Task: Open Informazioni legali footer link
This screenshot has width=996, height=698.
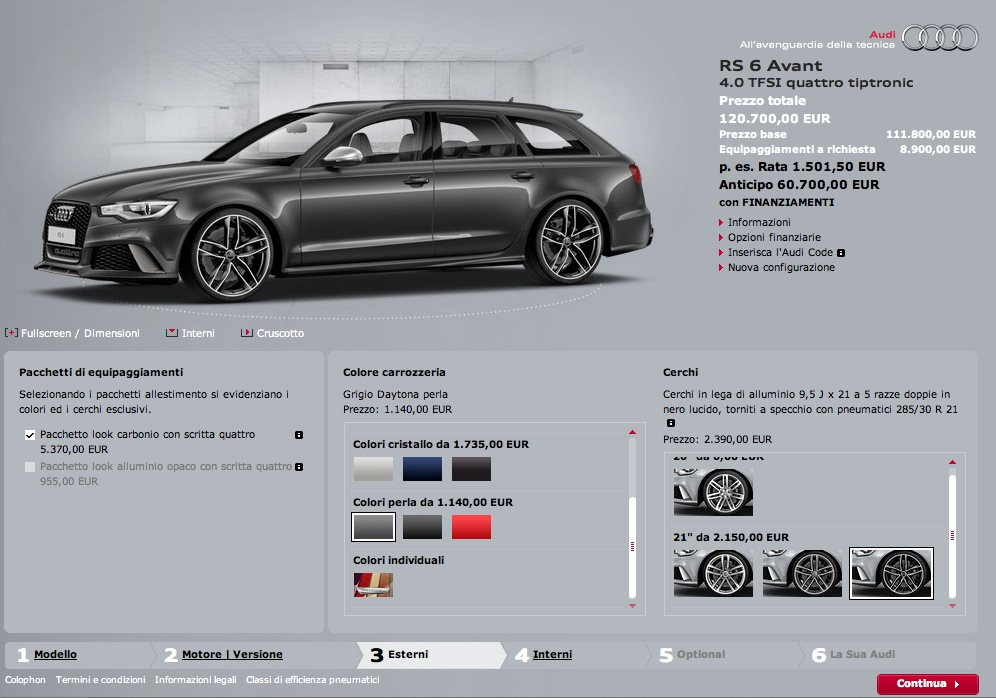Action: click(x=196, y=680)
